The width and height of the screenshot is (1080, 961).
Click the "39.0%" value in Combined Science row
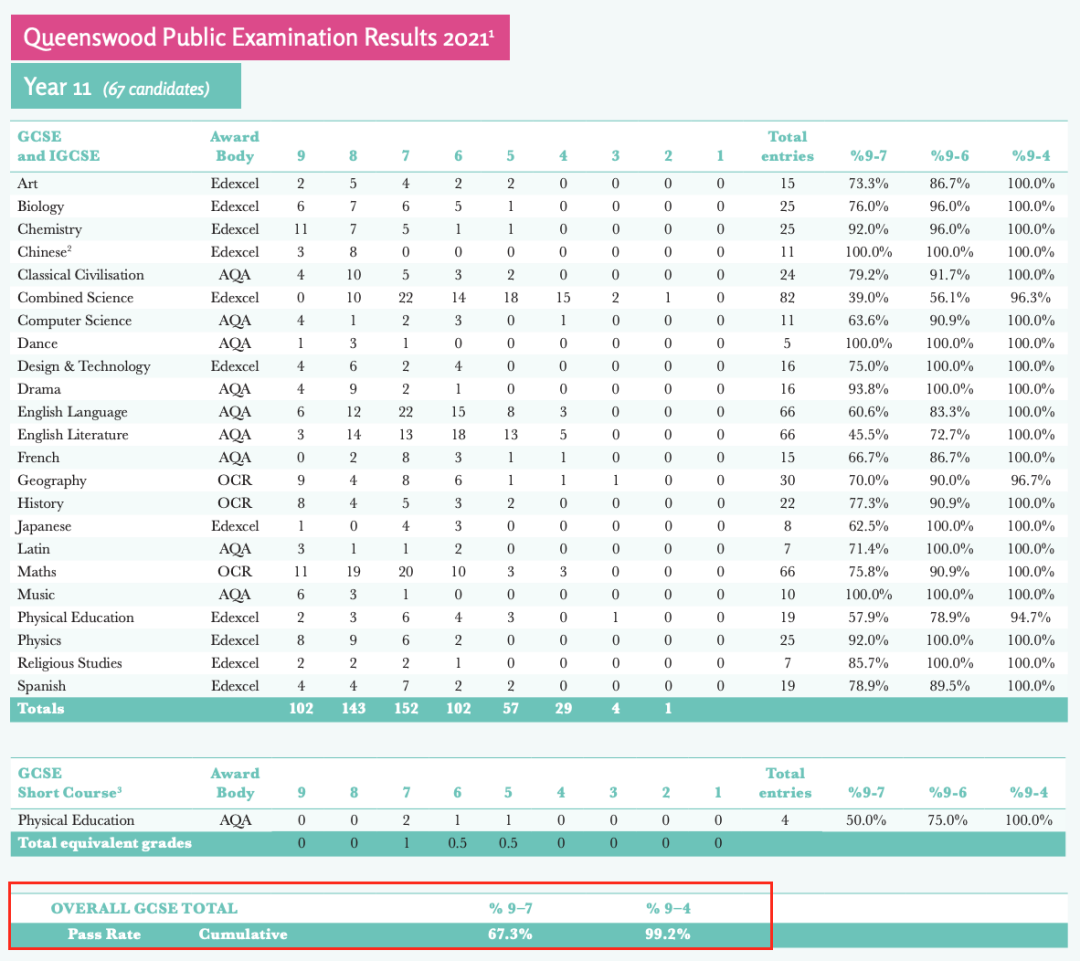869,298
